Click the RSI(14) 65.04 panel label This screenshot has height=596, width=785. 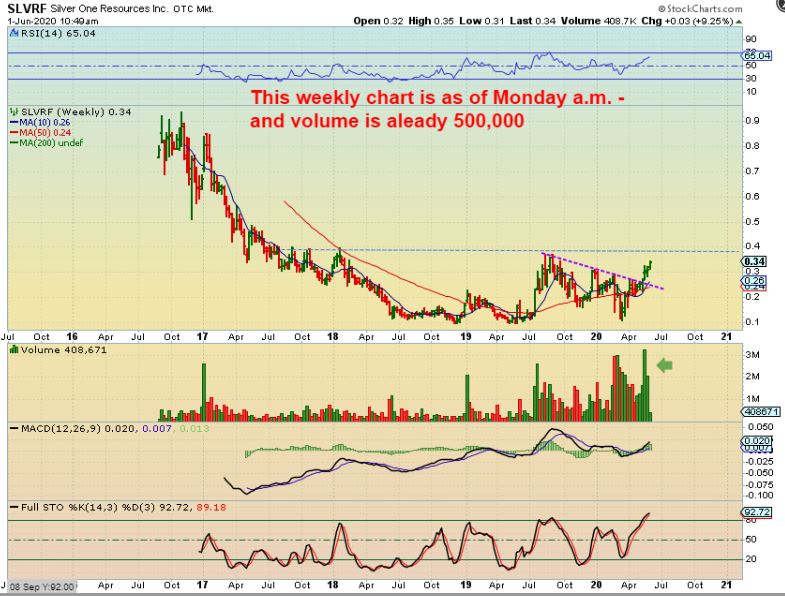(x=58, y=33)
